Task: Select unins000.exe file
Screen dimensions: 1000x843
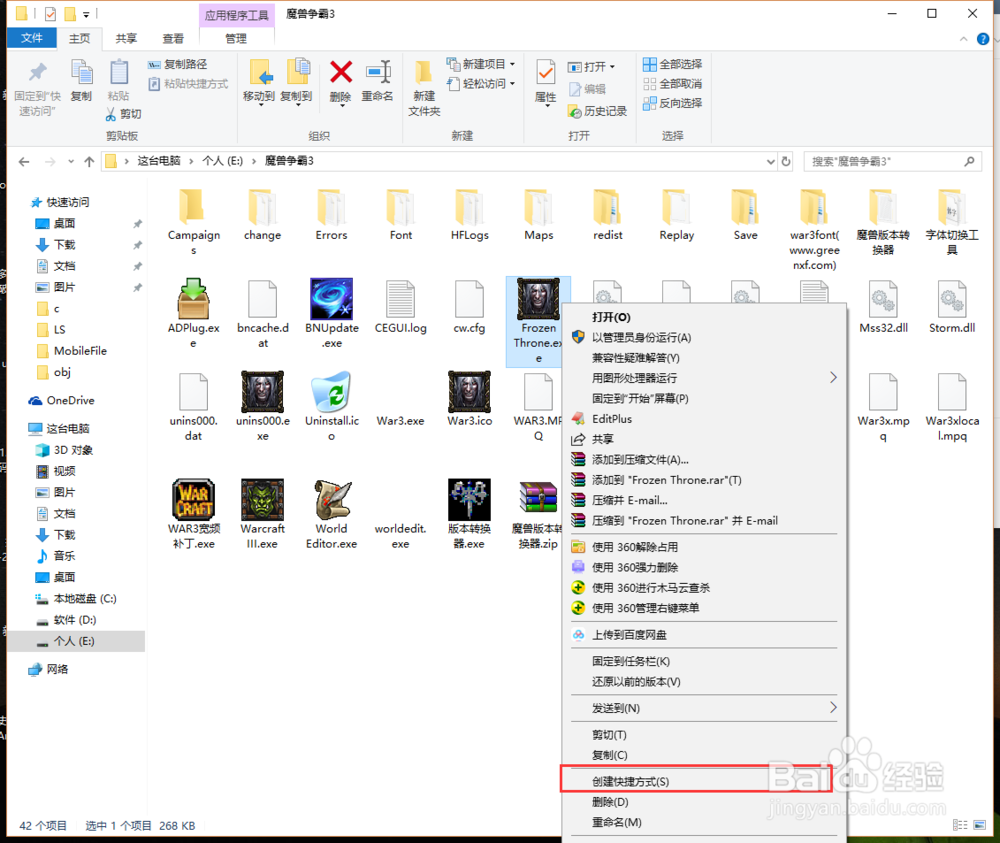Action: click(x=262, y=407)
